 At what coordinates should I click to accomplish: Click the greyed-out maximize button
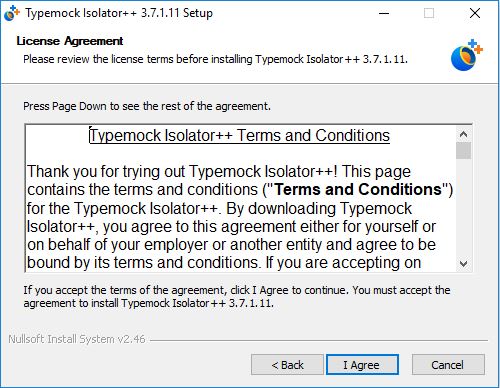pyautogui.click(x=429, y=13)
